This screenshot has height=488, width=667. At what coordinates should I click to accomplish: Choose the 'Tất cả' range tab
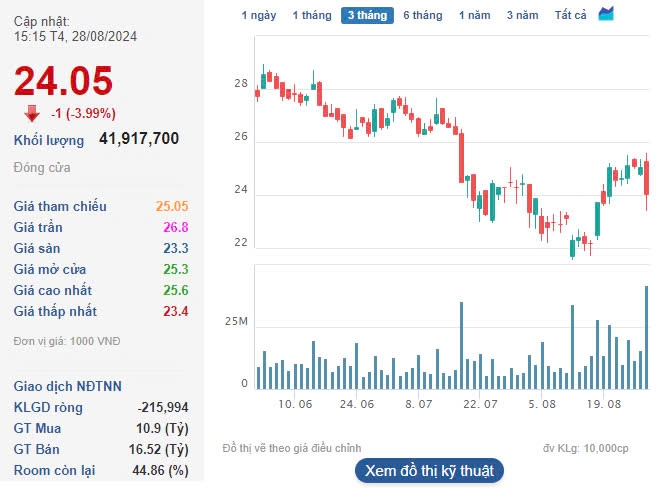click(570, 15)
